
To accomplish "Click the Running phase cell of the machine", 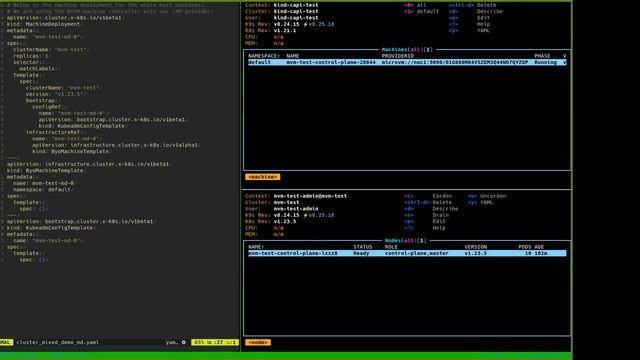I will pos(545,62).
